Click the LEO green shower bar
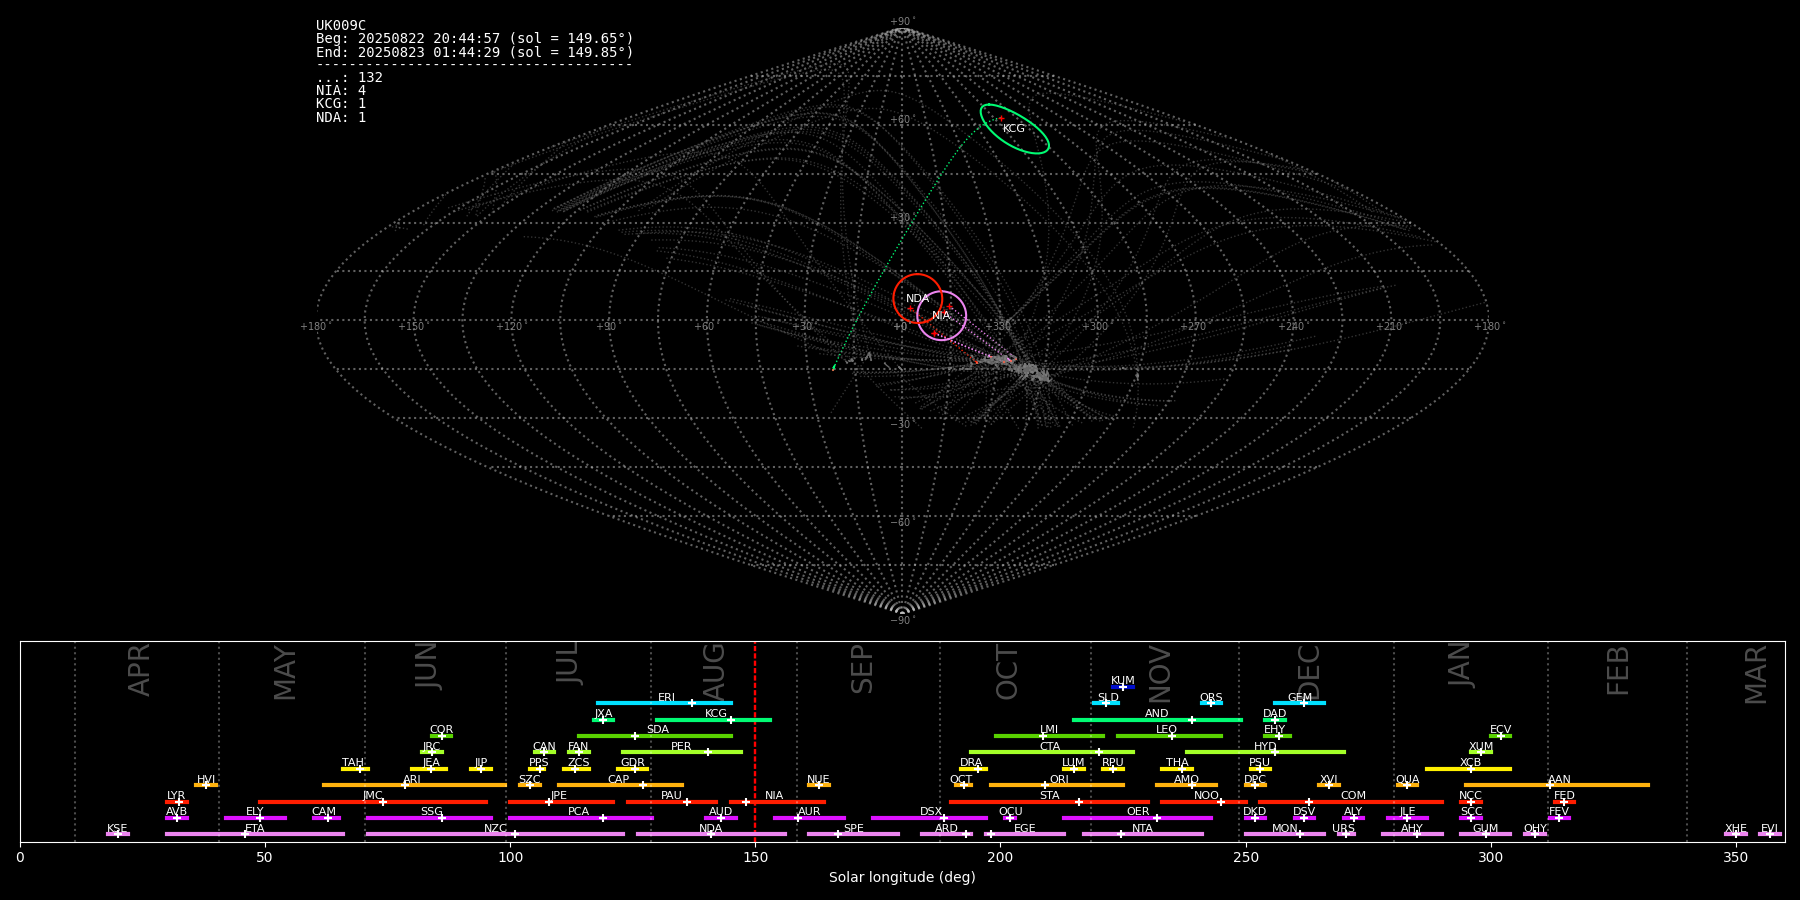Image resolution: width=1800 pixels, height=900 pixels. (1169, 736)
